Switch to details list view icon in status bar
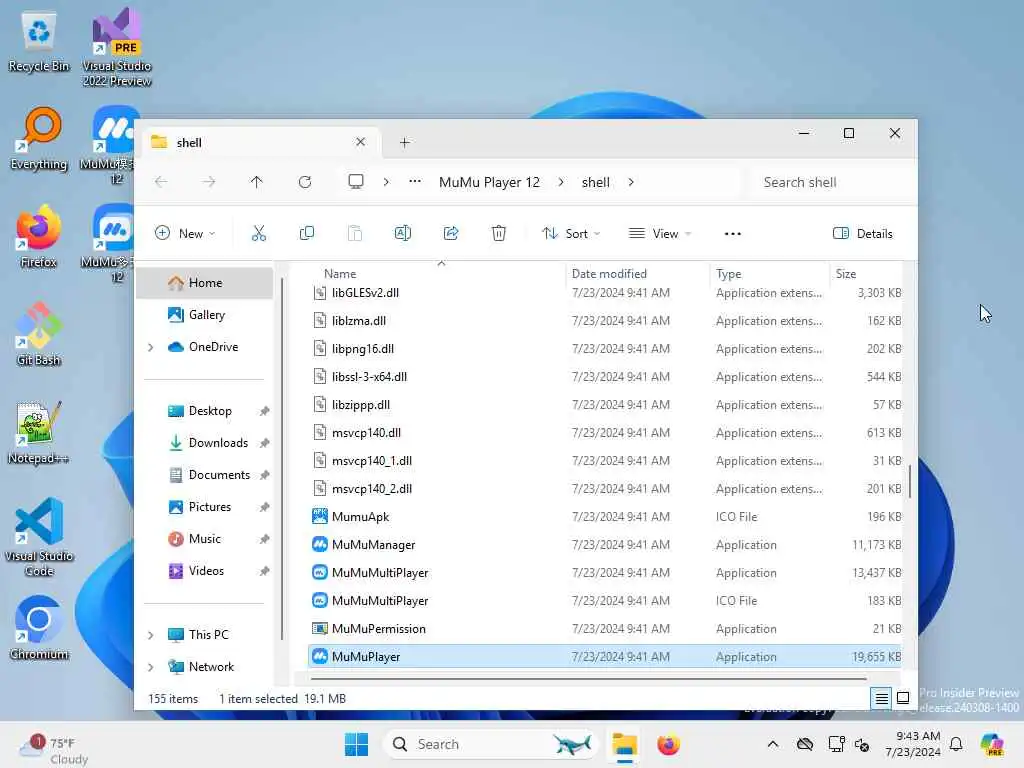The width and height of the screenshot is (1024, 768). [881, 699]
